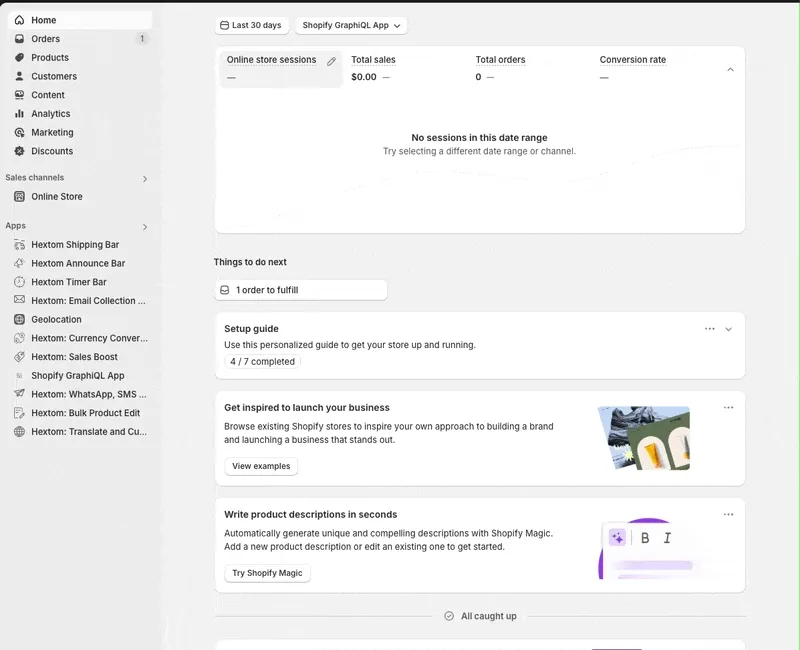
Task: Click the Marketing target icon
Action: coord(19,133)
